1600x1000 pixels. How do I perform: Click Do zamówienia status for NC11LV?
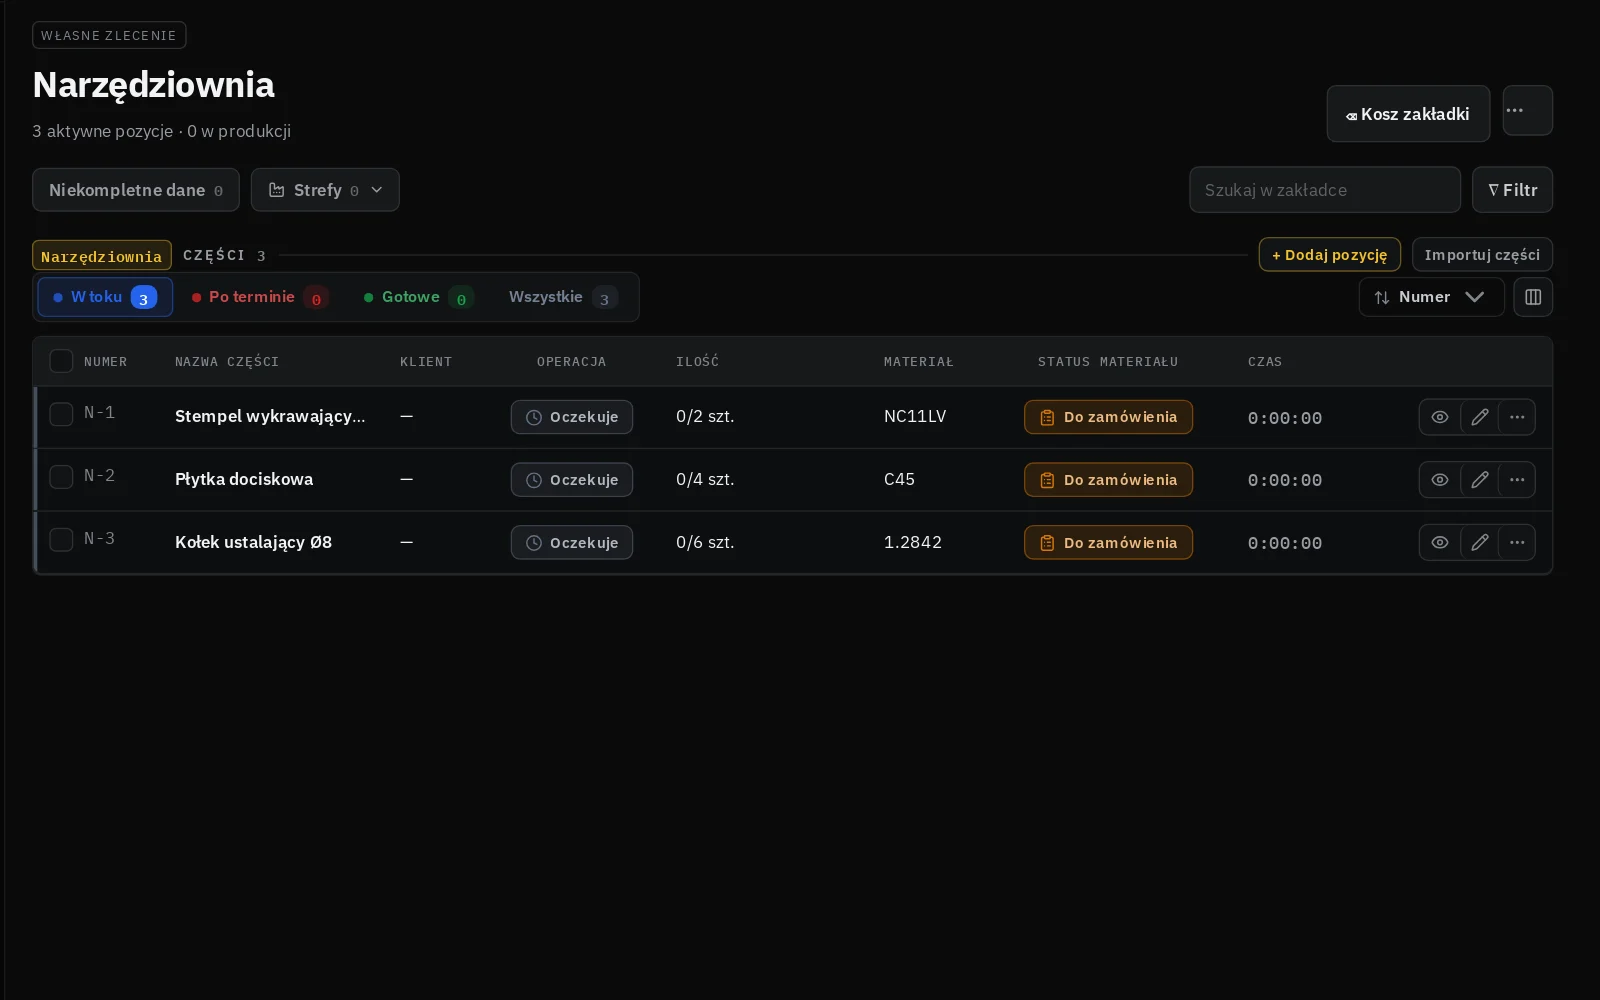tap(1108, 417)
